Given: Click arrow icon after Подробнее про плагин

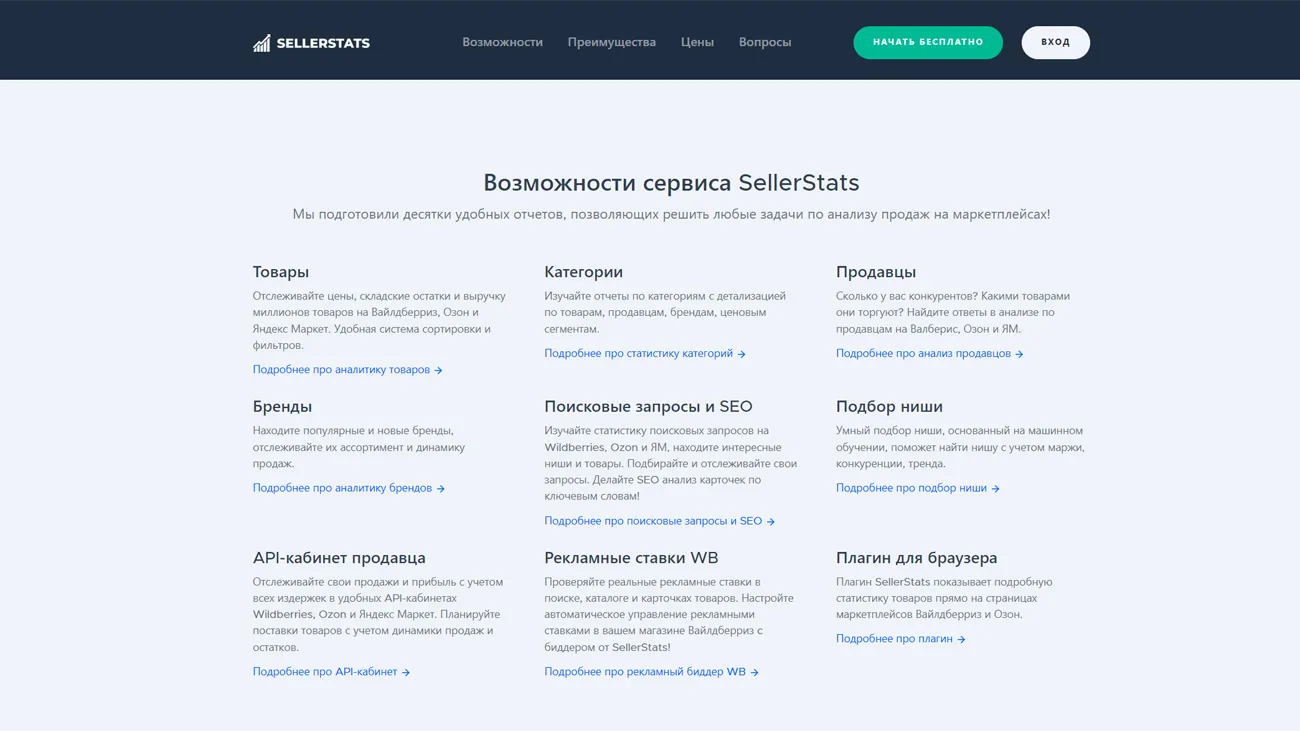Looking at the screenshot, I should pos(961,640).
